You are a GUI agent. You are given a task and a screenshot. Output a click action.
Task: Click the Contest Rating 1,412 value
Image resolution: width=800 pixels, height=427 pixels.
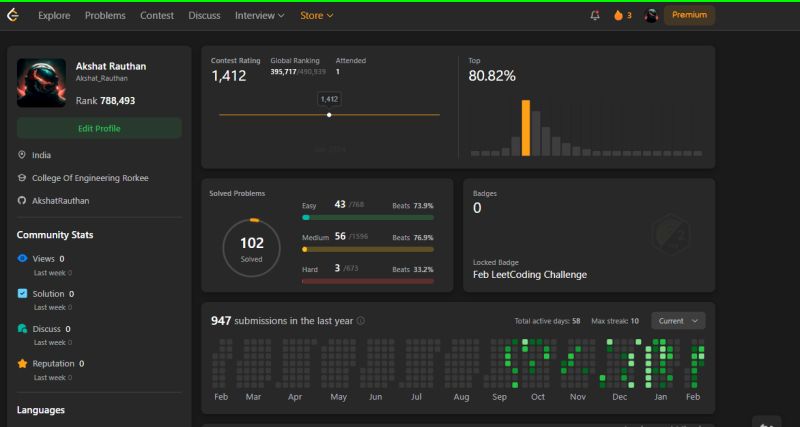point(229,76)
